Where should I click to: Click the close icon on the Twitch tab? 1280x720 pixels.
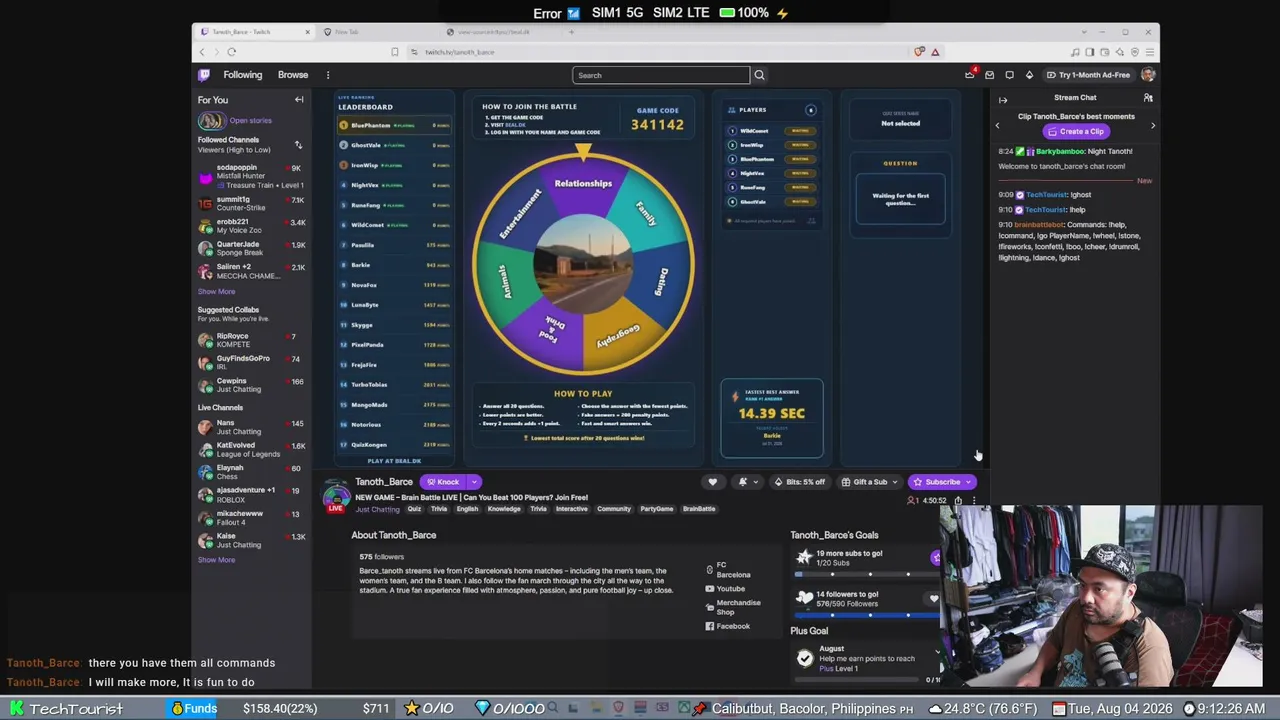pos(307,32)
